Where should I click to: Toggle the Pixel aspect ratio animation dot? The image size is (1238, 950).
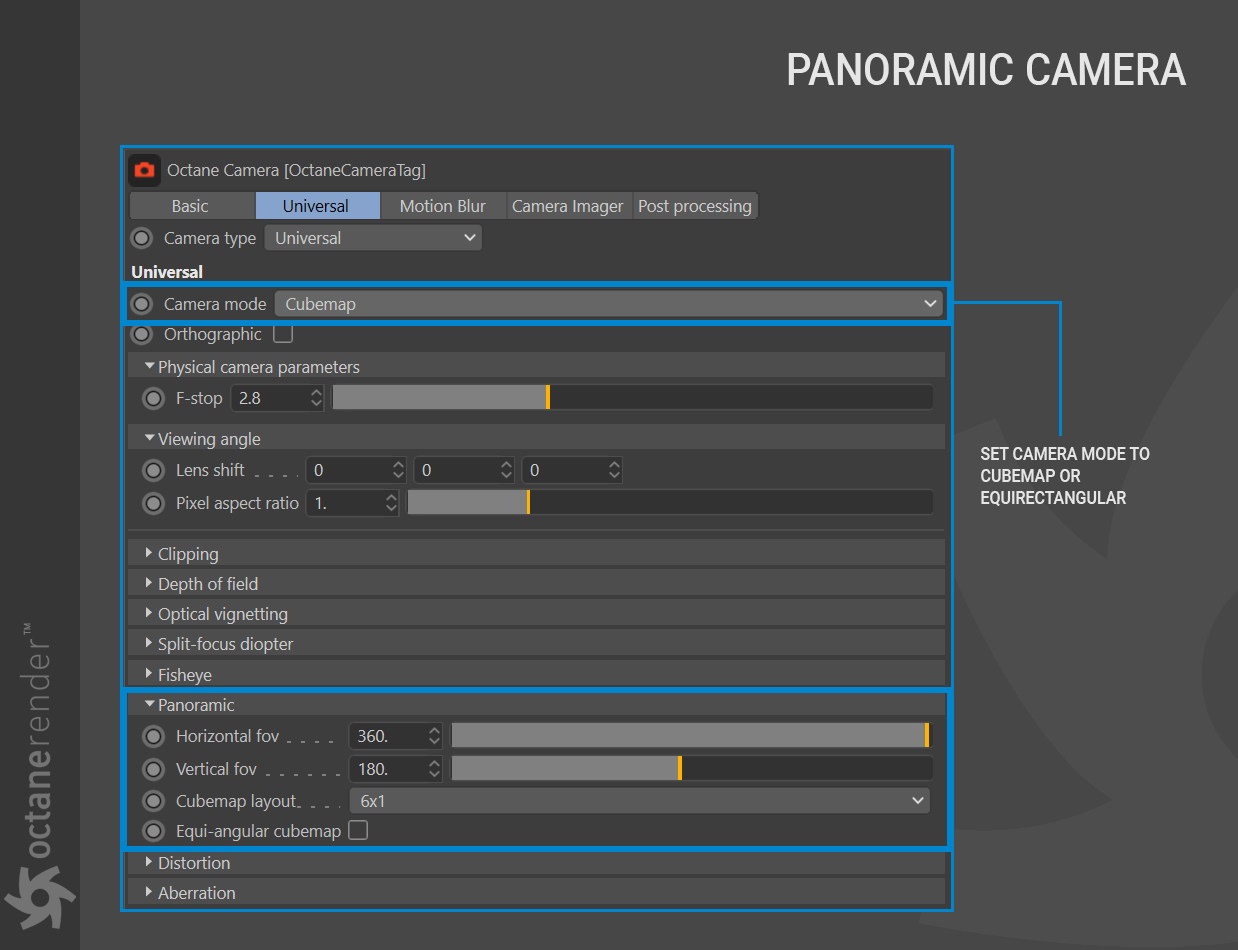(x=153, y=503)
